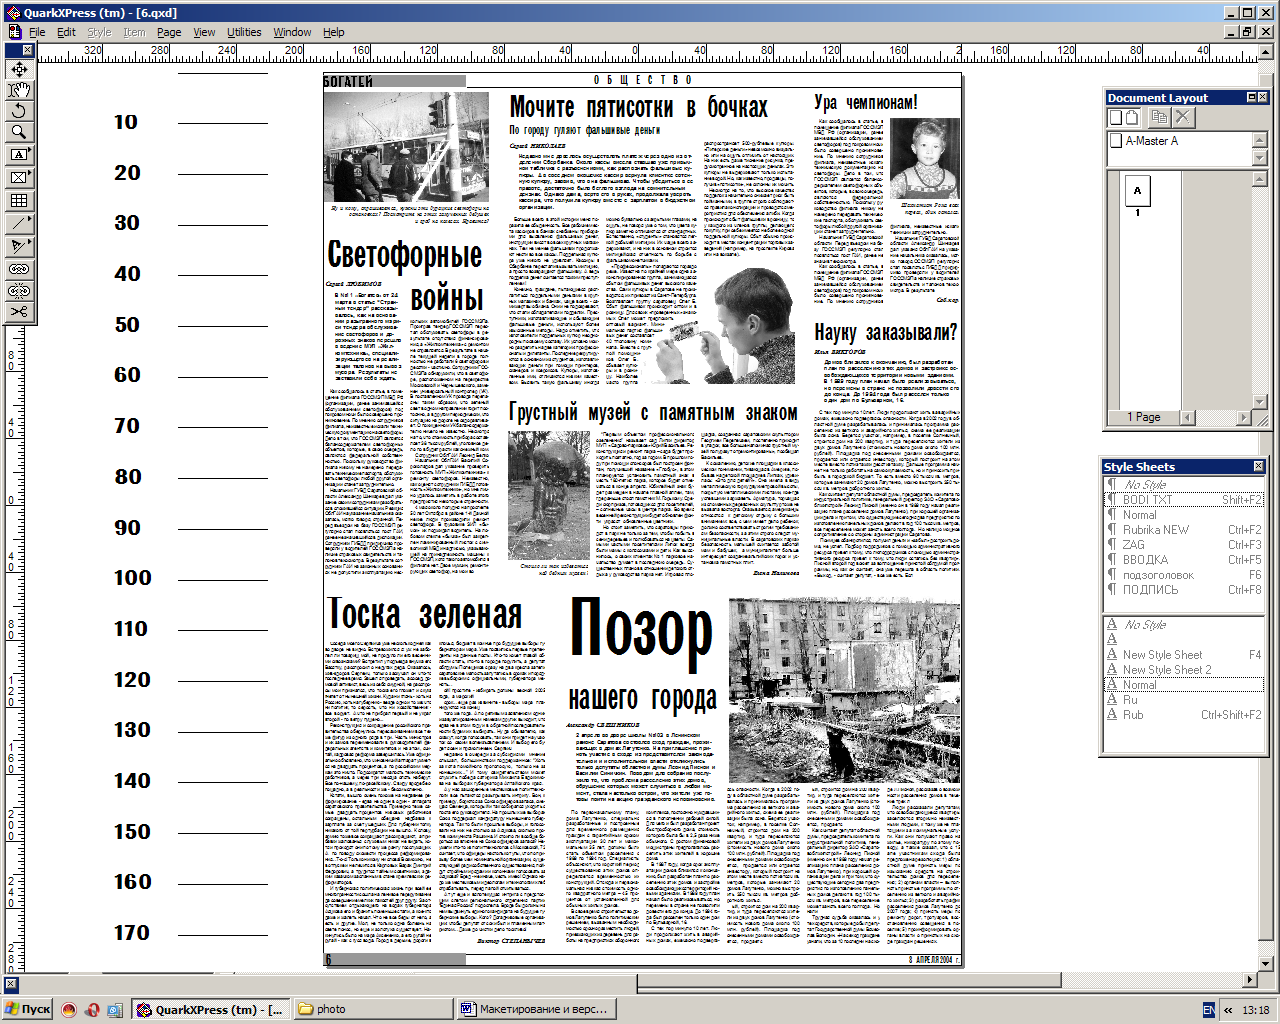Image resolution: width=1280 pixels, height=1024 pixels.
Task: Click Duplicate master page button
Action: pos(1159,117)
